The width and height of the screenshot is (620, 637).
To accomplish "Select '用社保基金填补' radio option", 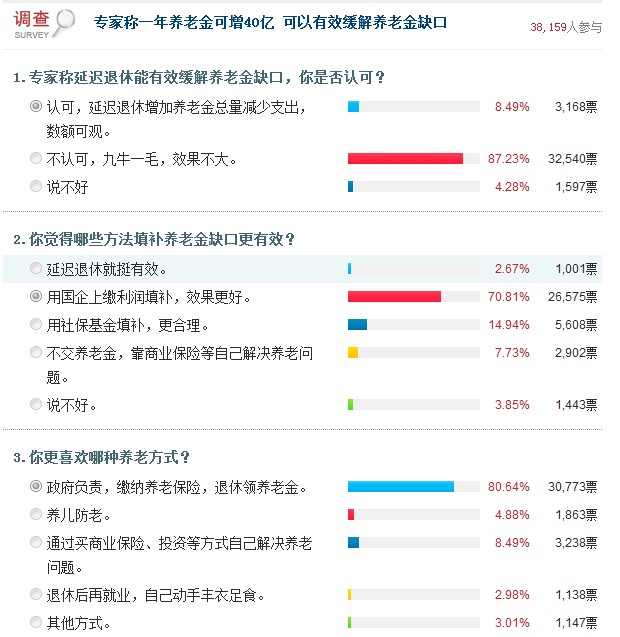I will [x=37, y=324].
